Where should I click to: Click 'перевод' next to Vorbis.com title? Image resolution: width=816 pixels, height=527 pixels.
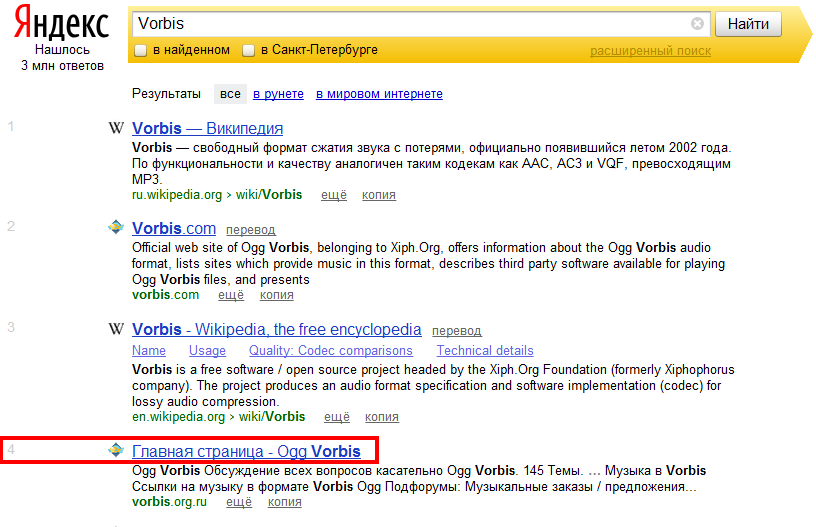tap(250, 230)
